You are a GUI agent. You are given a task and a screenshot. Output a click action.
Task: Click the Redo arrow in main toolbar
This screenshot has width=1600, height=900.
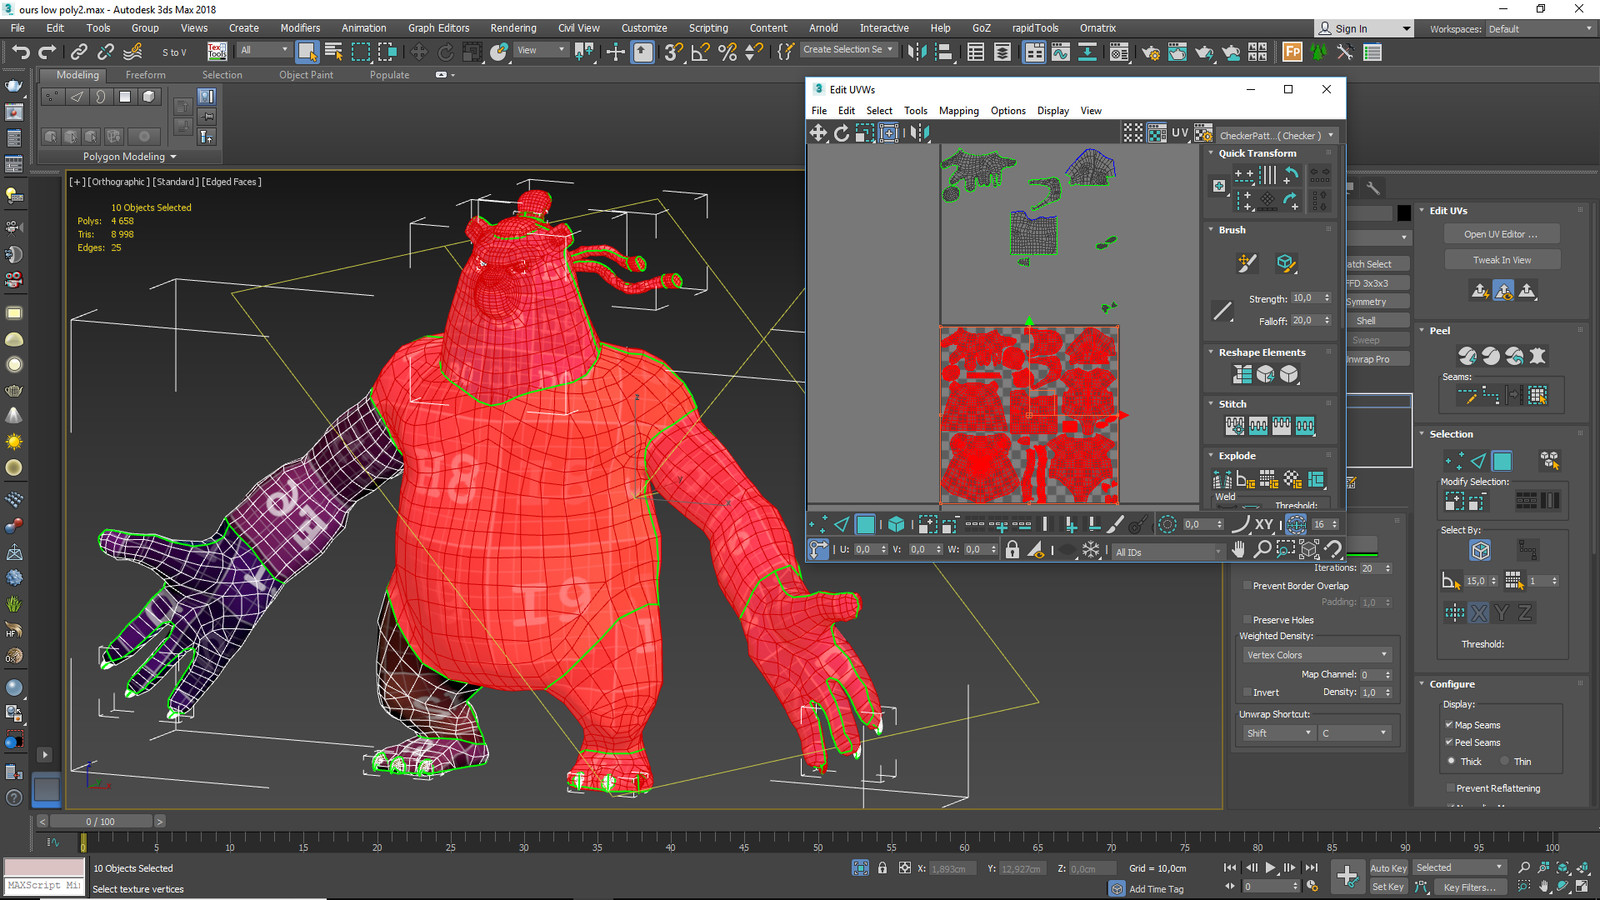[x=47, y=52]
